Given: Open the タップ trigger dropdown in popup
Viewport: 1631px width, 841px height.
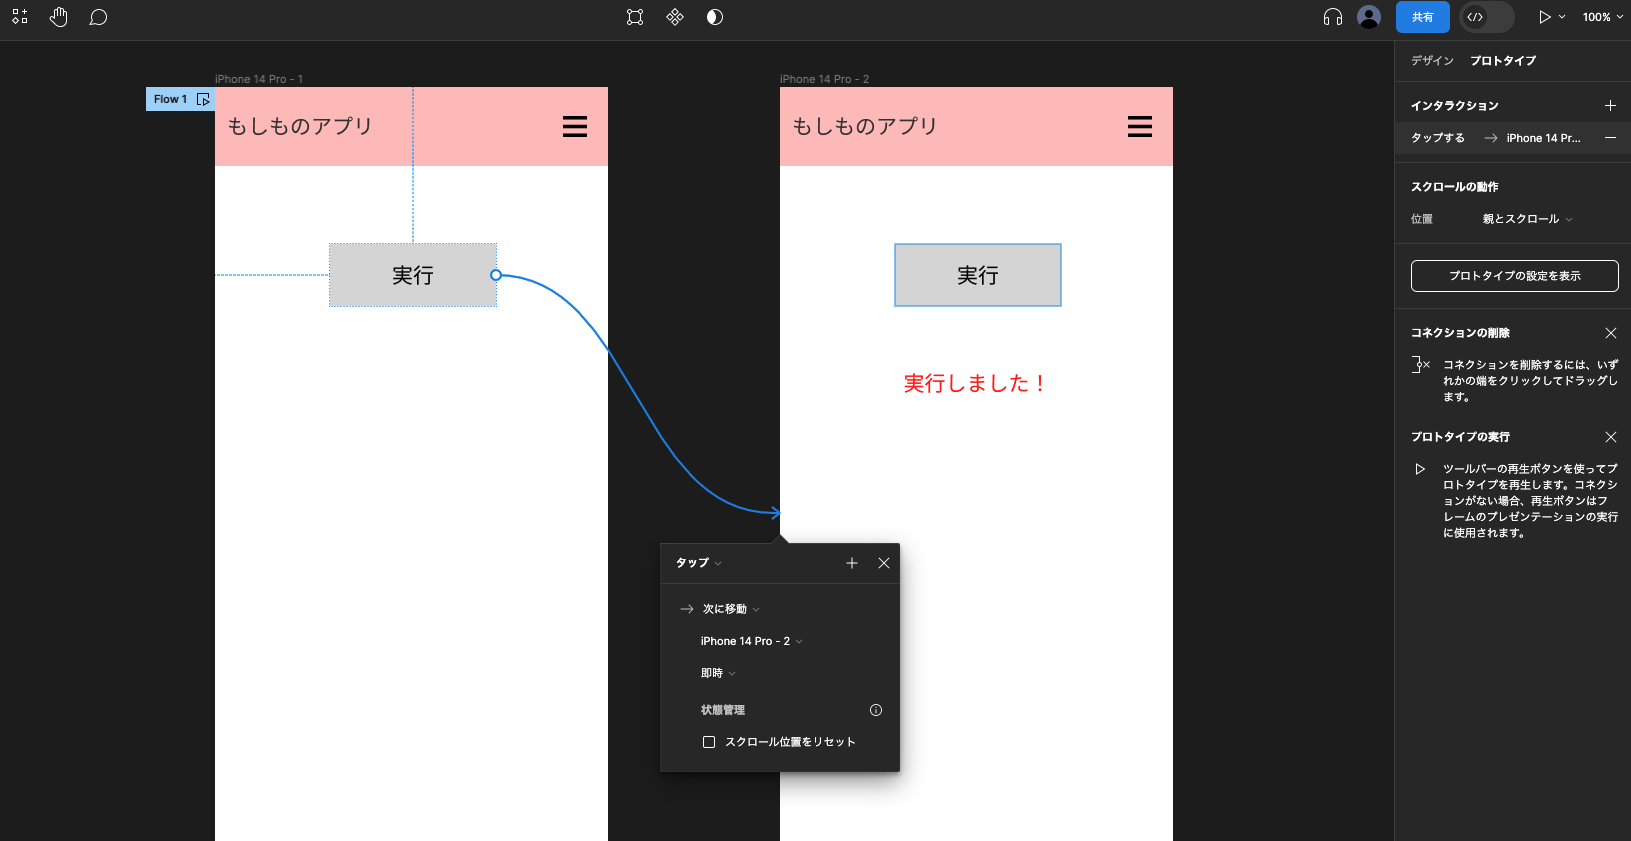Looking at the screenshot, I should 698,563.
